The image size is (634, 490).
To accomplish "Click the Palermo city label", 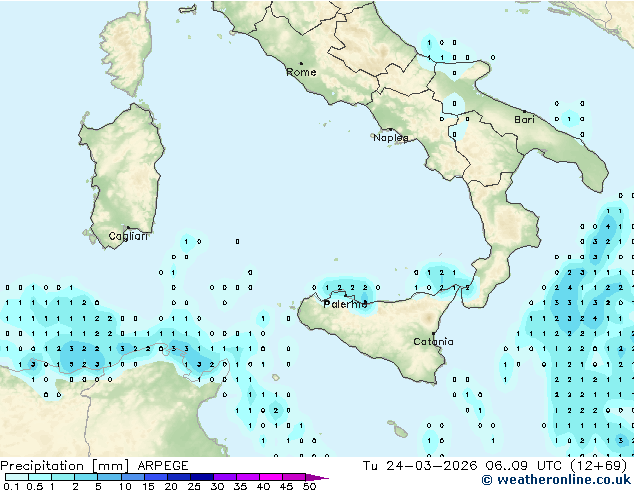I will pos(345,304).
